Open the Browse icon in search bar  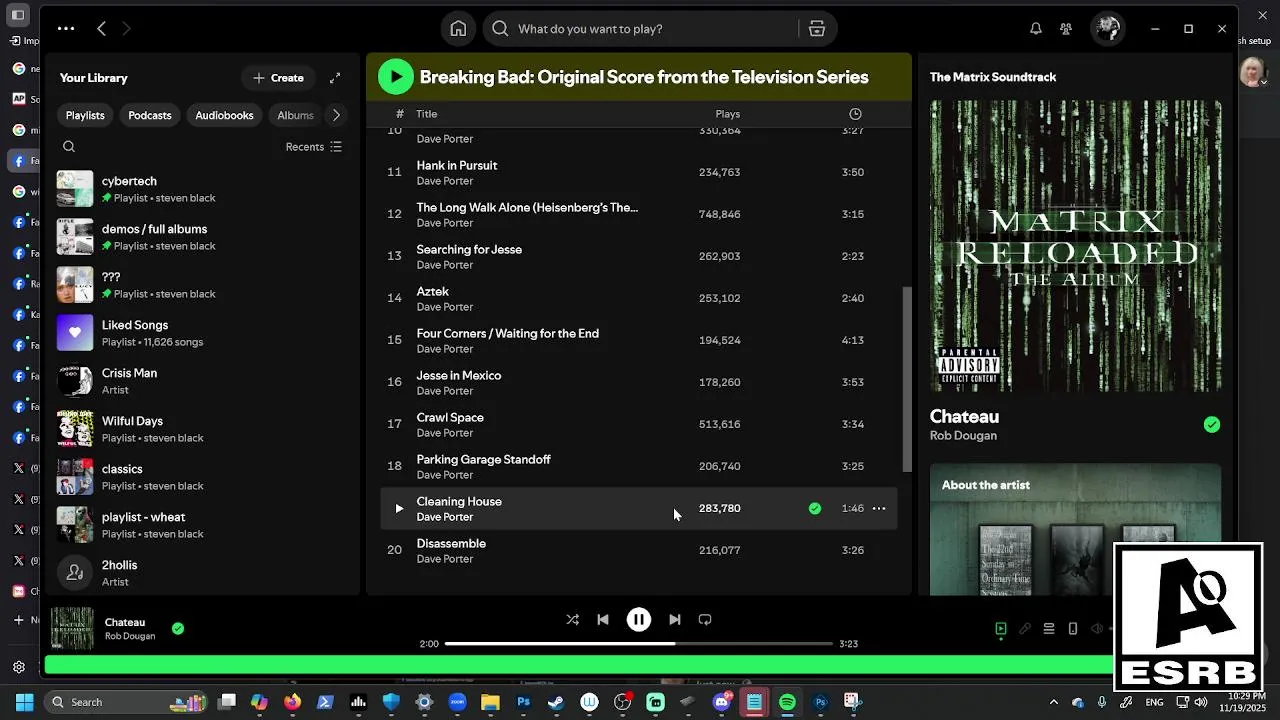817,29
